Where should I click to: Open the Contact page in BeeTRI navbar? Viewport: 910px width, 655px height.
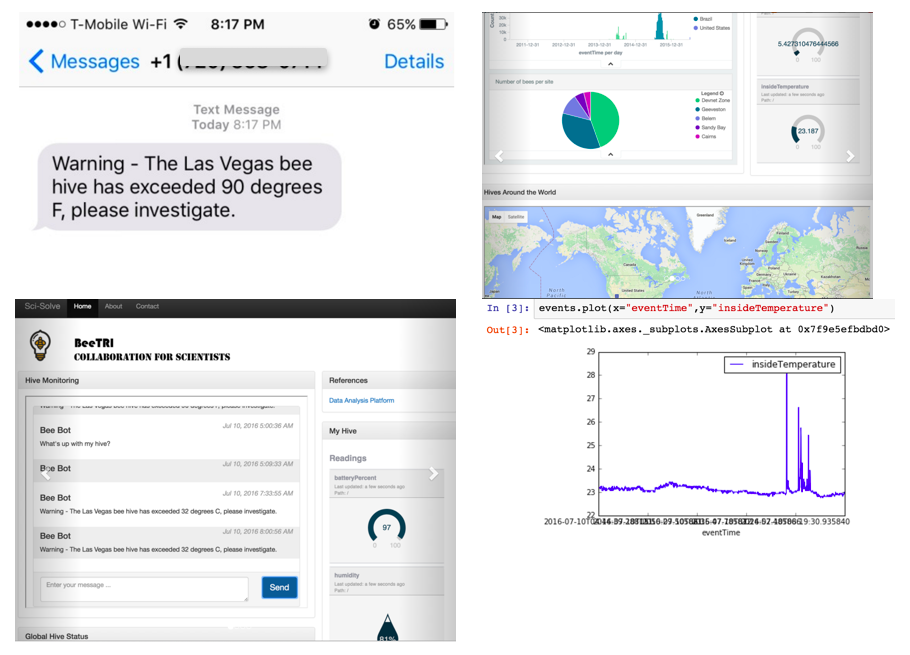[147, 307]
